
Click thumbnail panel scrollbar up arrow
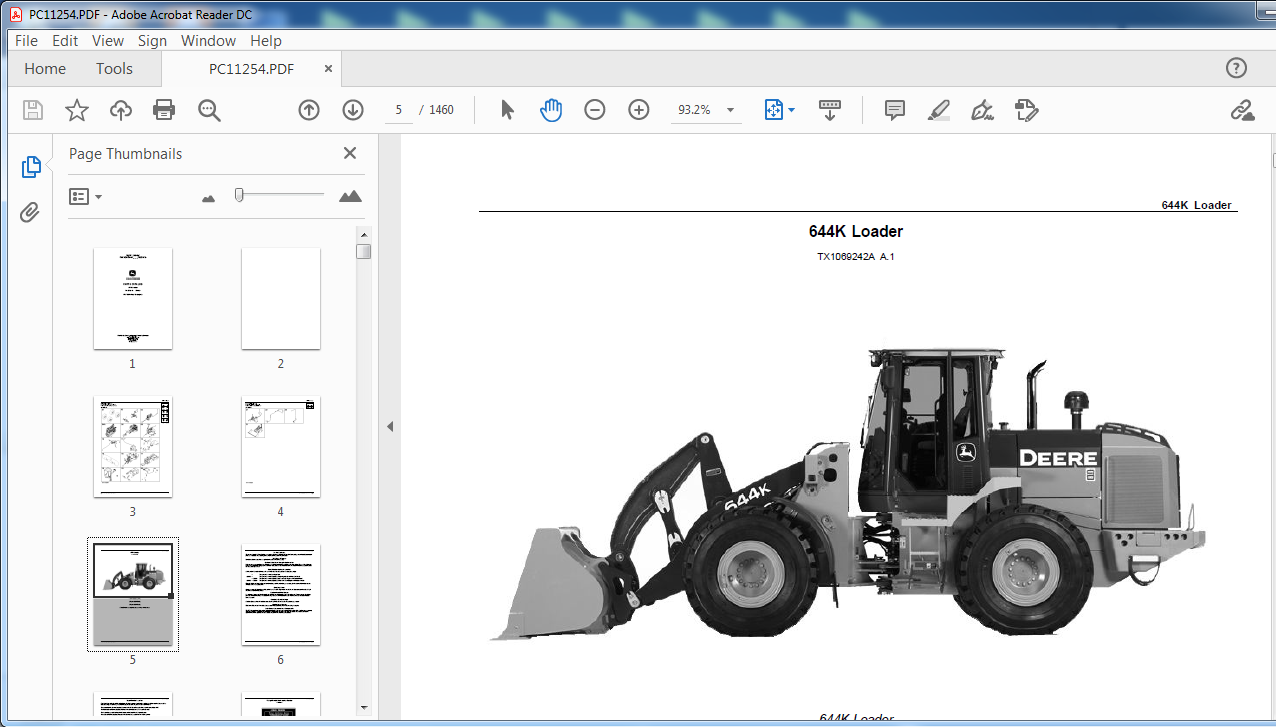(364, 234)
